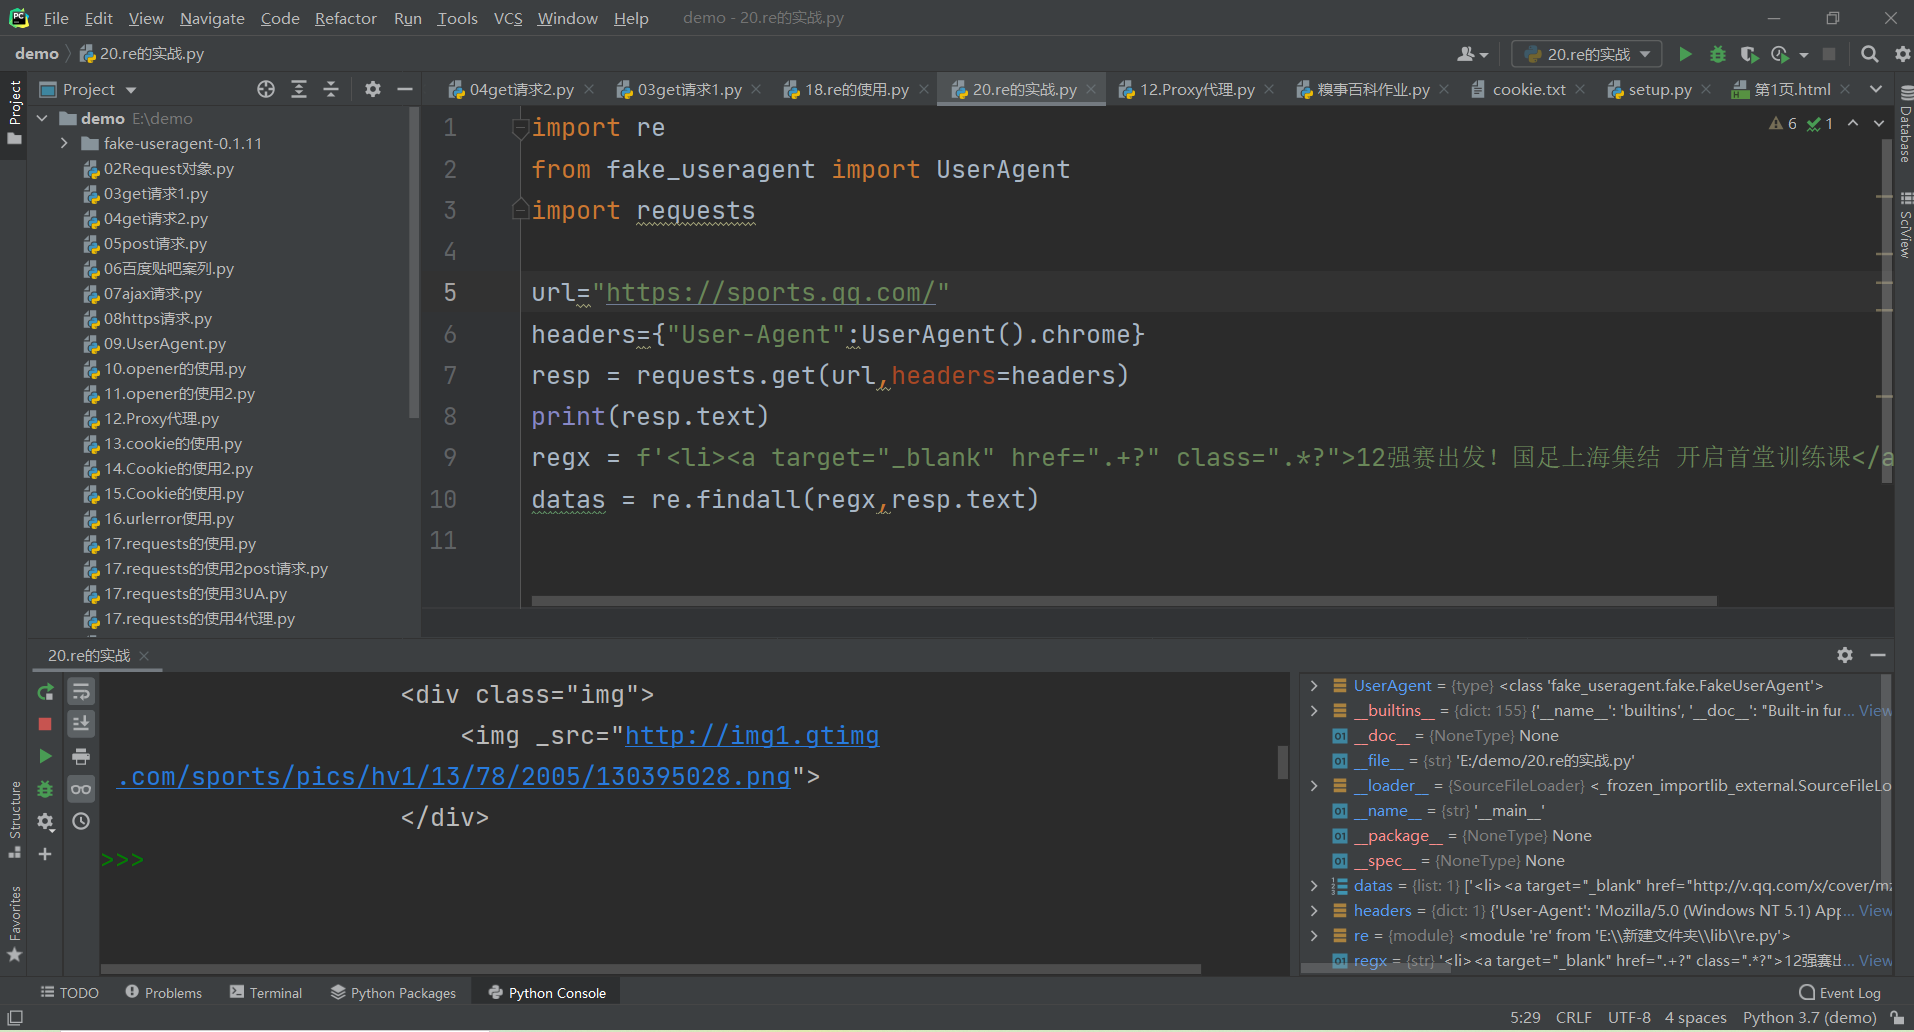This screenshot has width=1914, height=1032.
Task: Hide the Project tool window
Action: (405, 89)
